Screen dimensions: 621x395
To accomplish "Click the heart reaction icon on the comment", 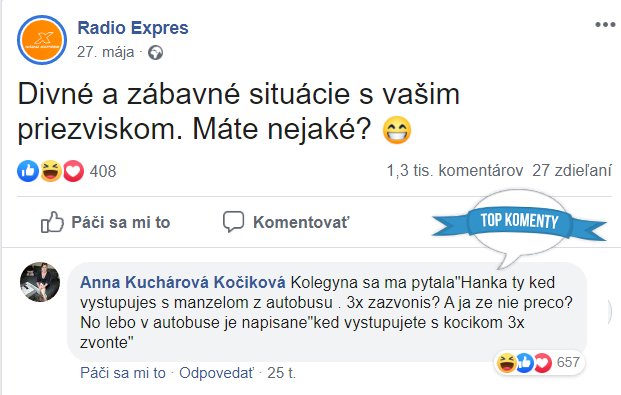I will pos(543,363).
